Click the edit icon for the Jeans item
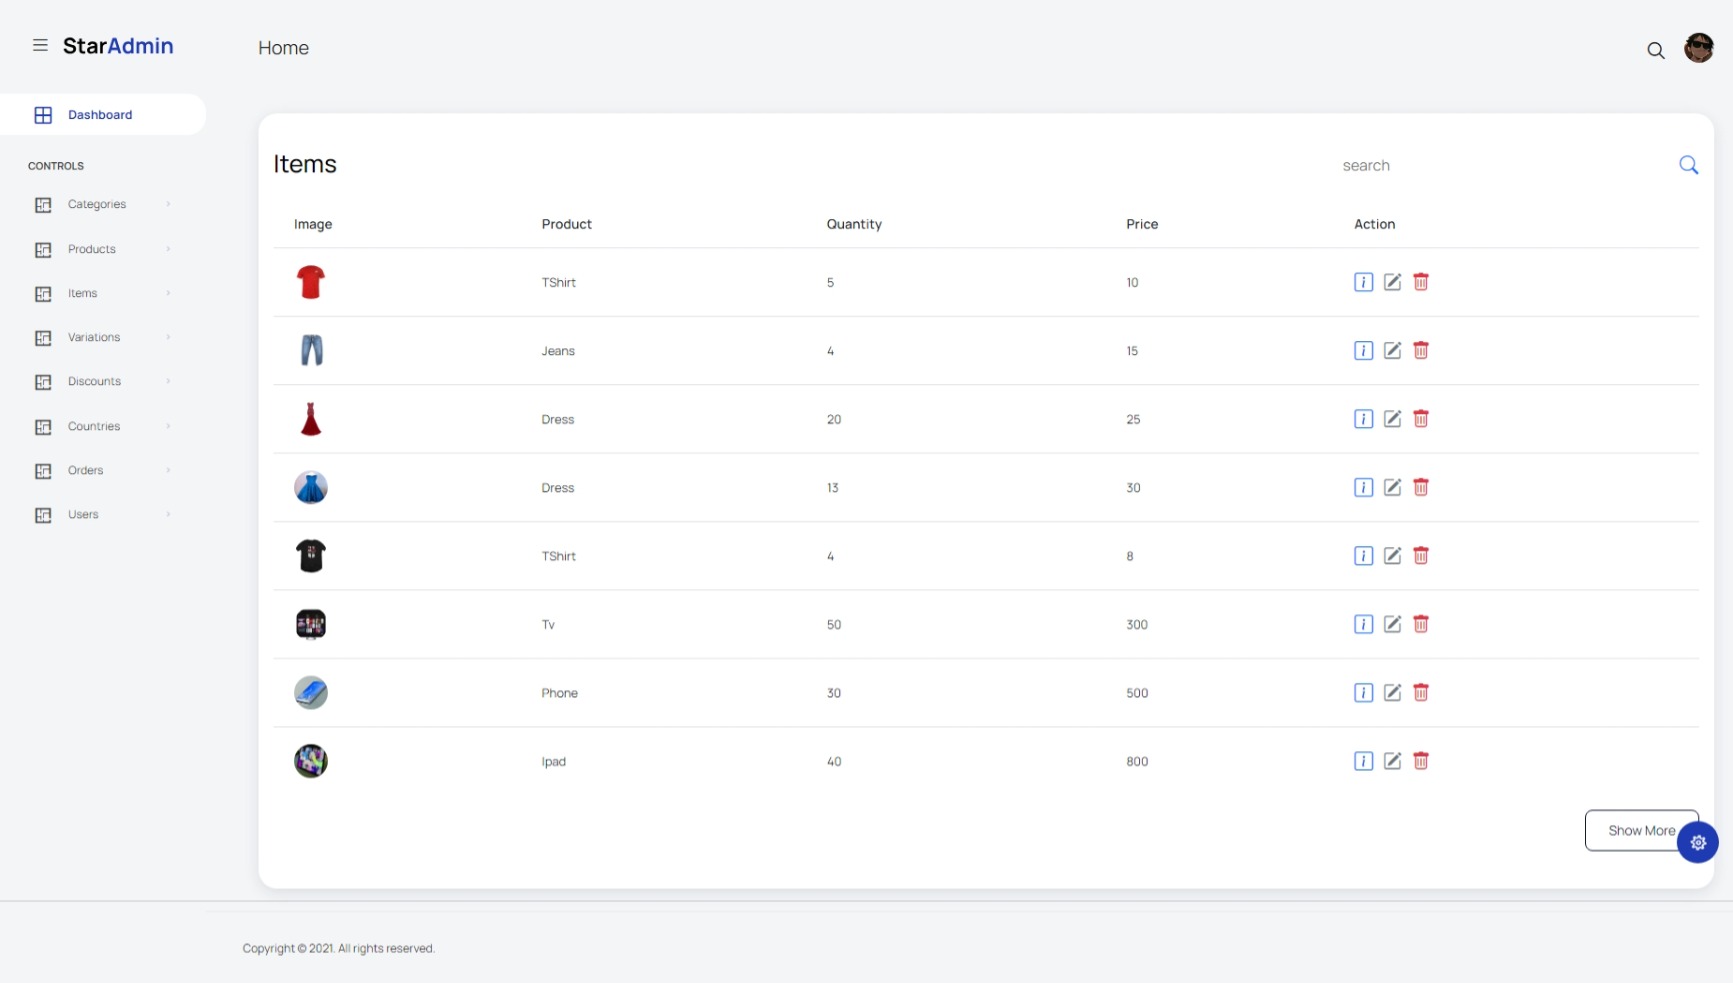 tap(1392, 351)
